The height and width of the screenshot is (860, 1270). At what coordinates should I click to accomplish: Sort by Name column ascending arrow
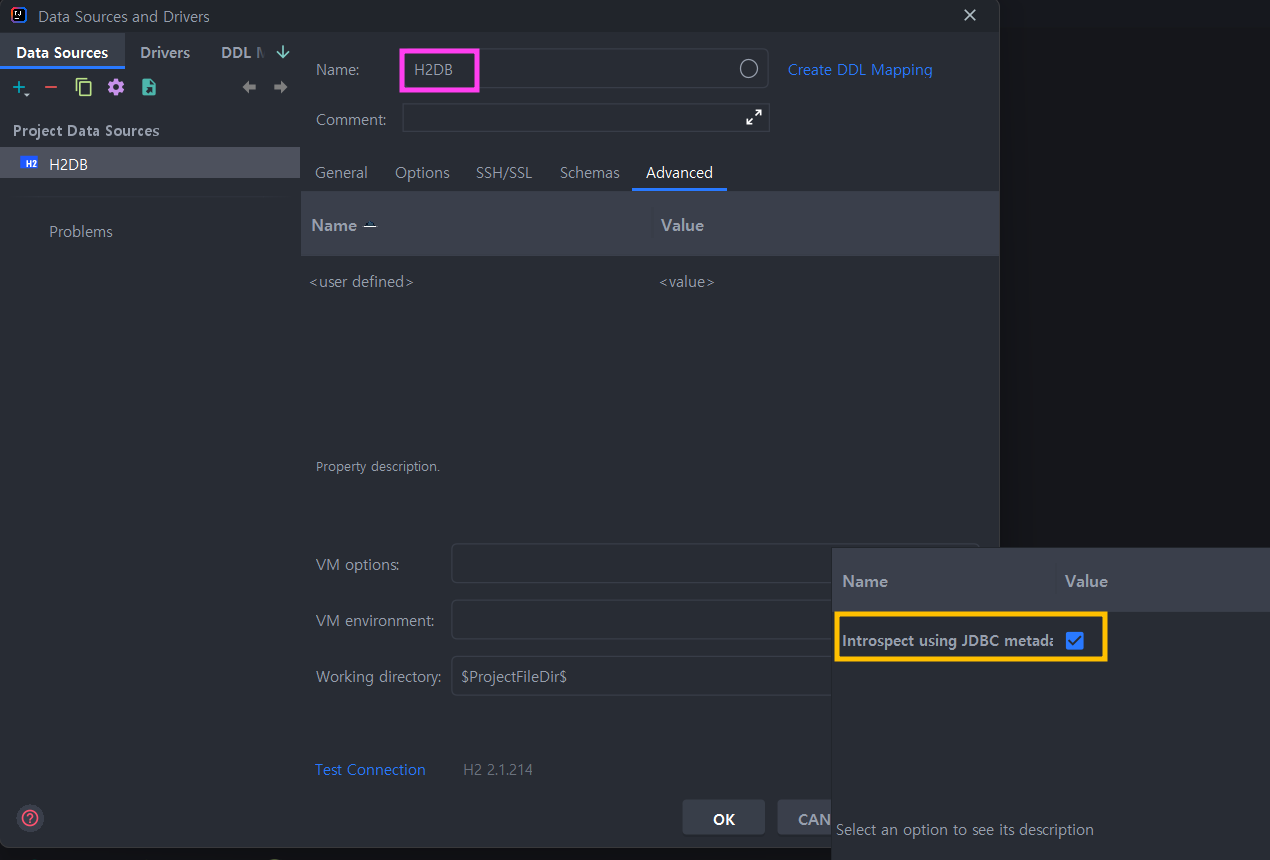[x=370, y=225]
